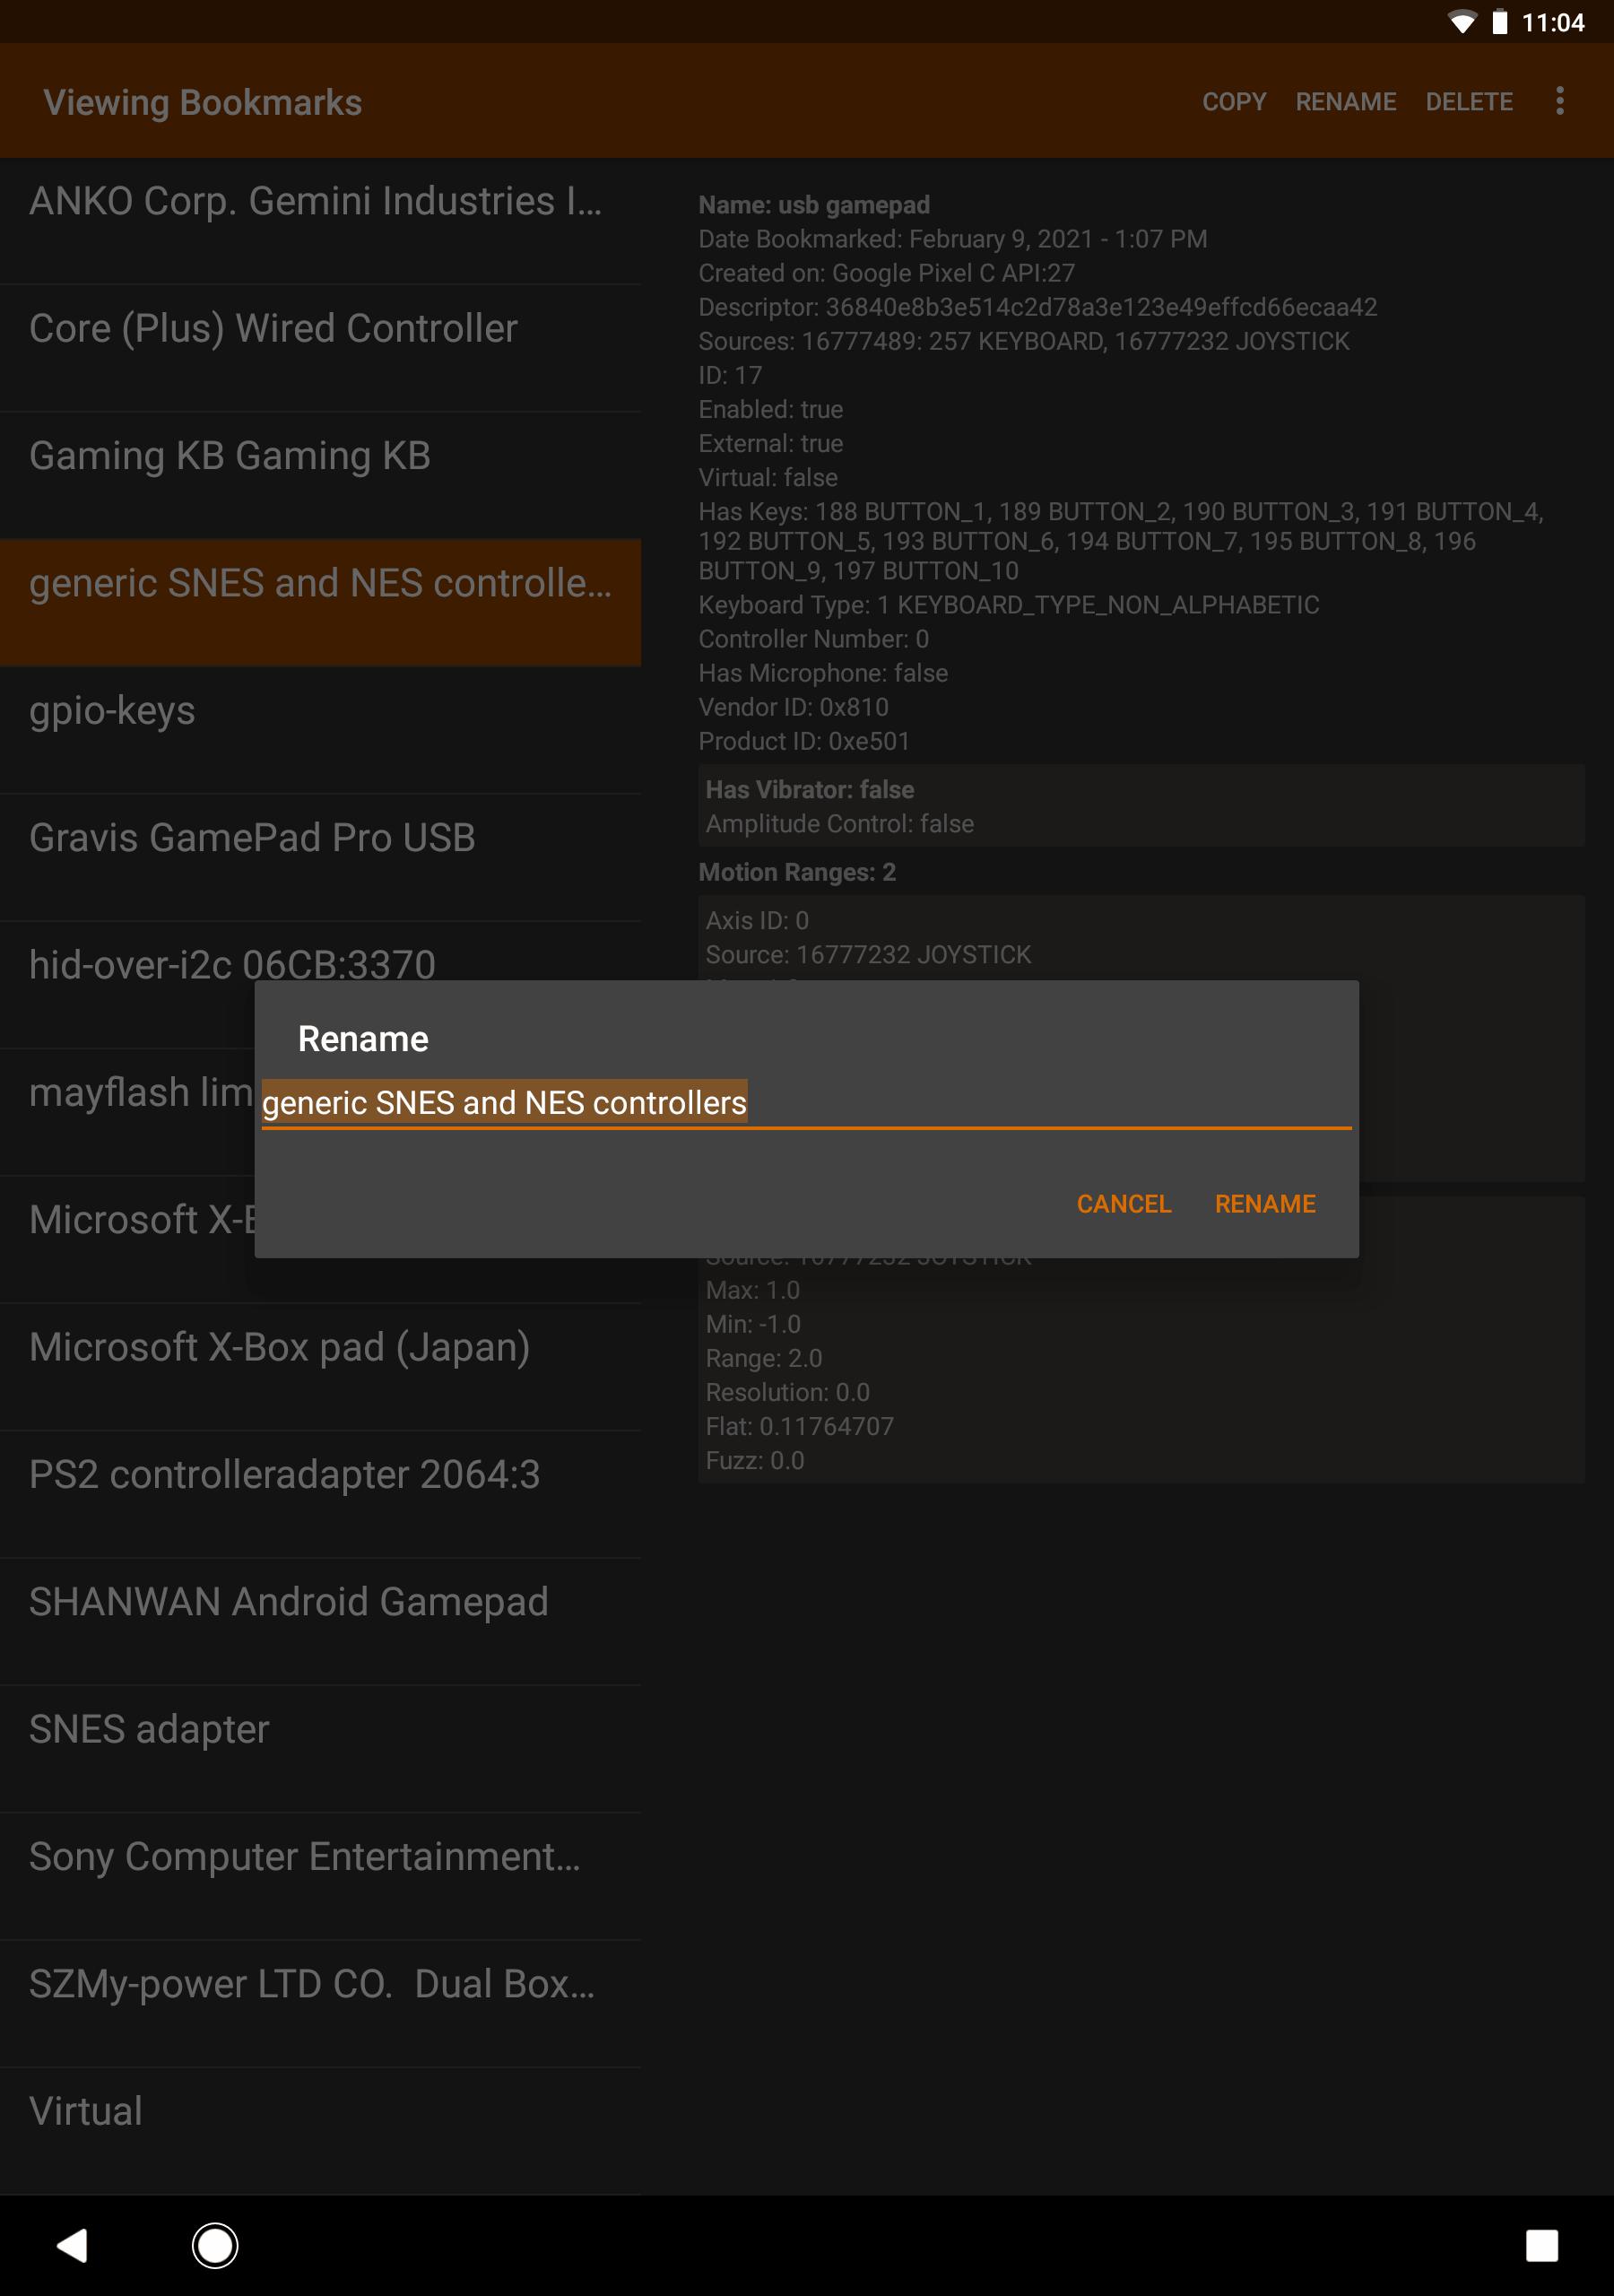Click the Amplitude Control: false line
This screenshot has width=1614, height=2296.
[840, 823]
